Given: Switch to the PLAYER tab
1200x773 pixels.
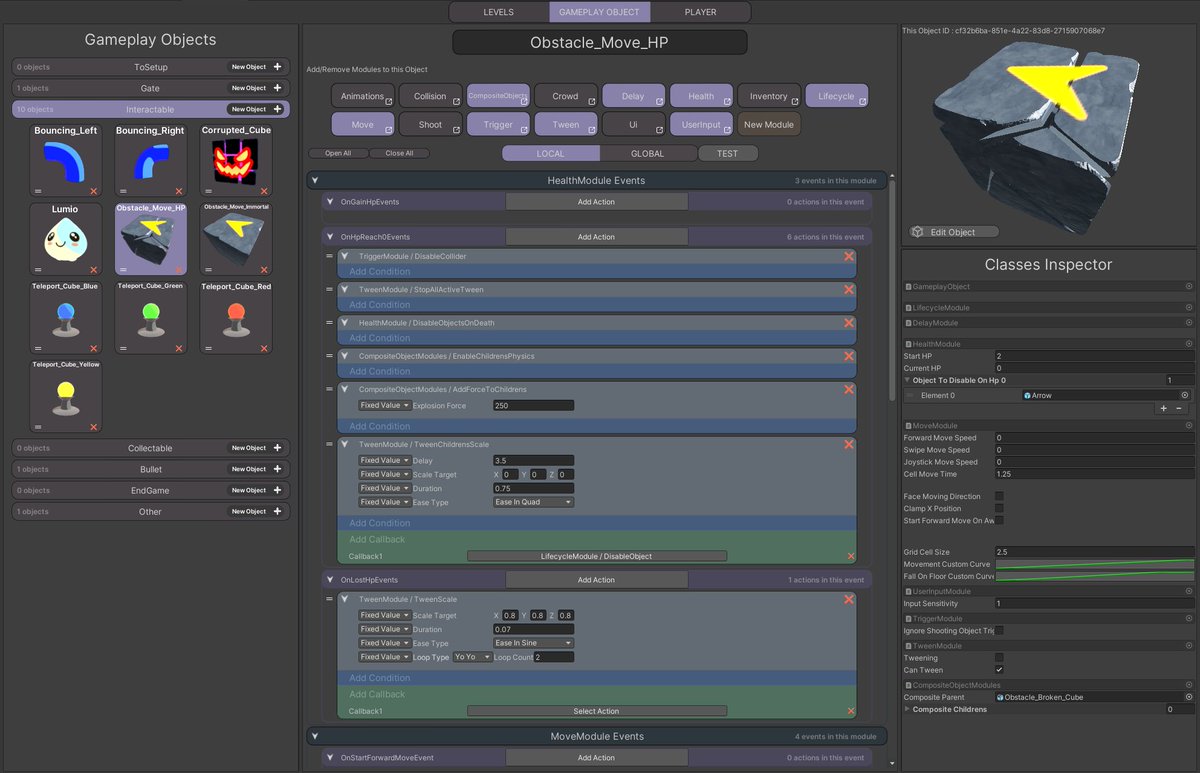Looking at the screenshot, I should [x=700, y=12].
